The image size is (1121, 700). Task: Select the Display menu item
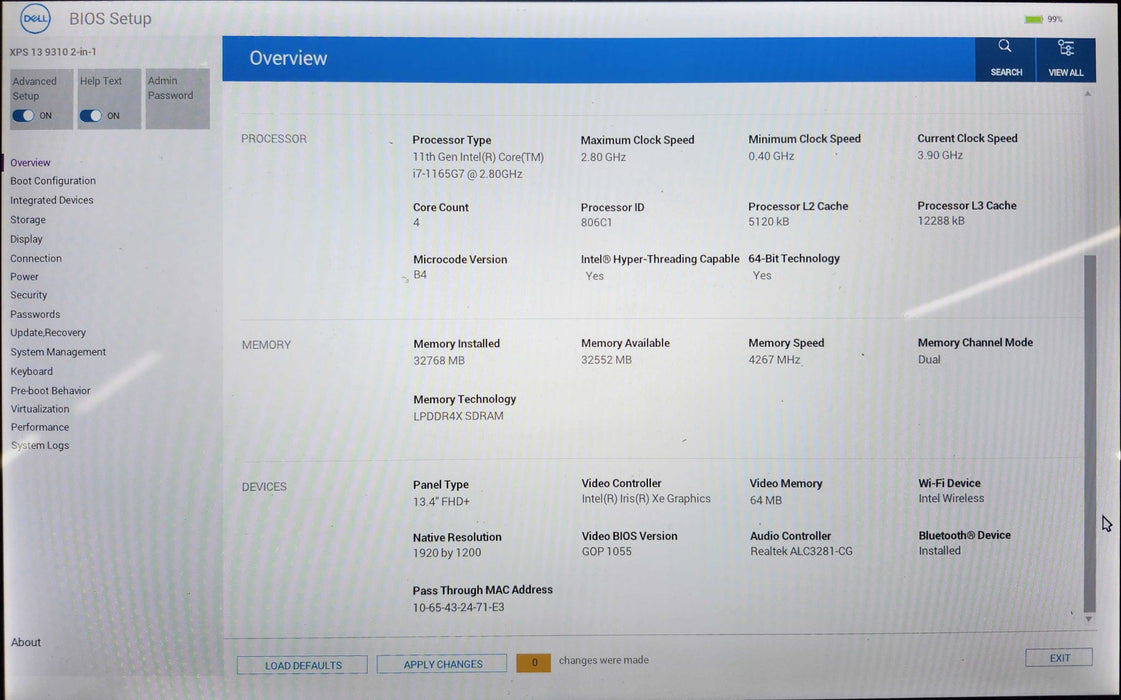(26, 239)
